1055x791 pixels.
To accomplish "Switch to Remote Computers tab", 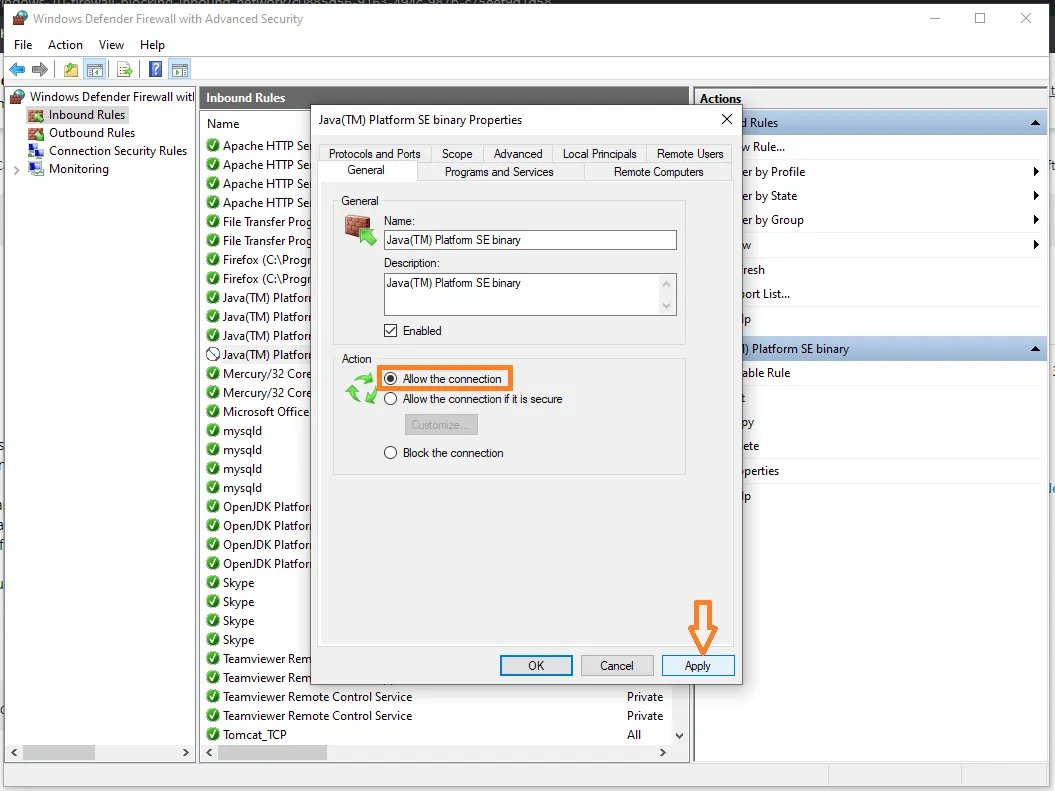I will (x=659, y=172).
